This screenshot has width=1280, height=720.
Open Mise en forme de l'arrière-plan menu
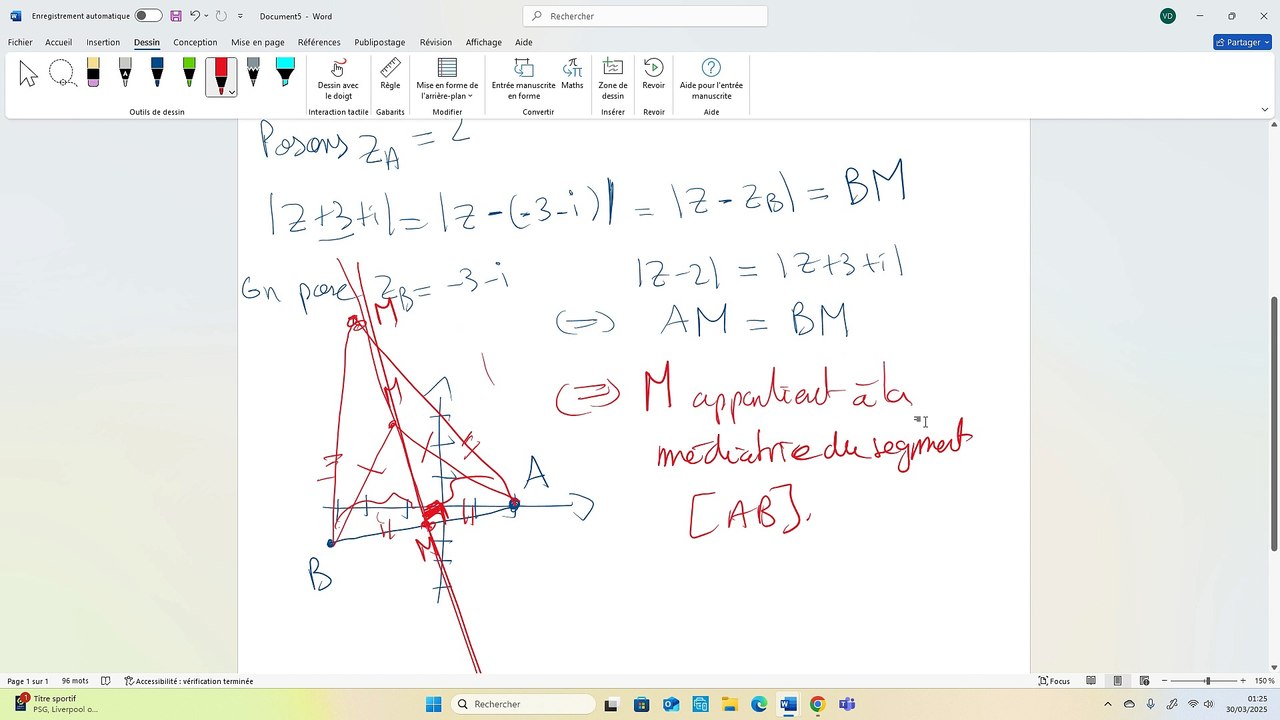tap(447, 79)
